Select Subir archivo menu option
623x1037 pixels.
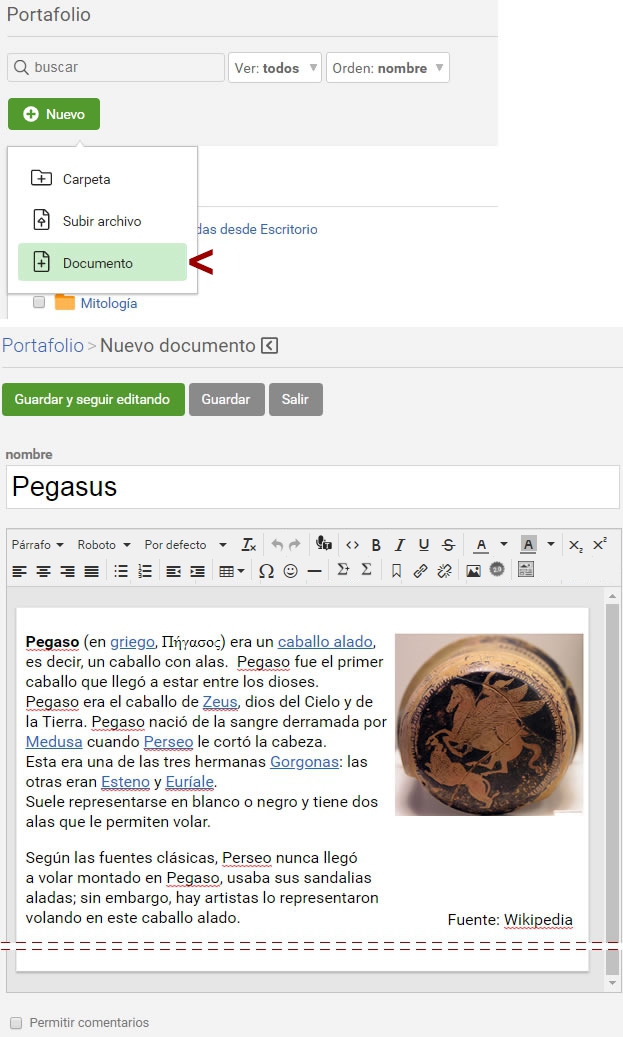coord(102,221)
